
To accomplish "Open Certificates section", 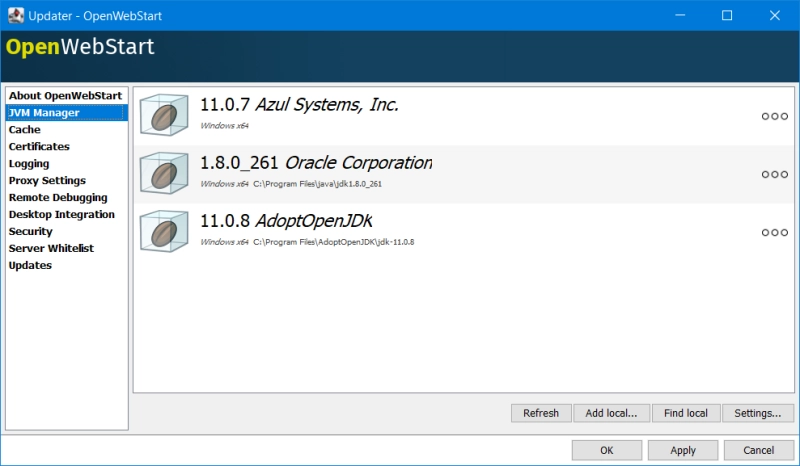I will click(x=66, y=146).
